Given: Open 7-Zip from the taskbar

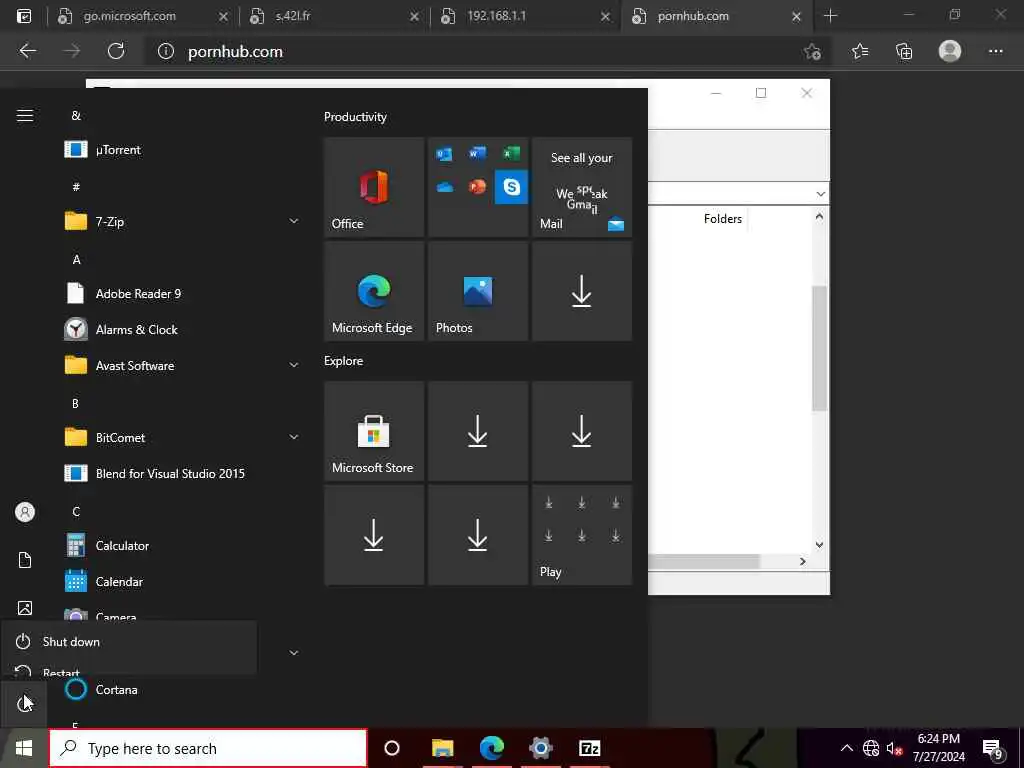Looking at the screenshot, I should tap(589, 748).
